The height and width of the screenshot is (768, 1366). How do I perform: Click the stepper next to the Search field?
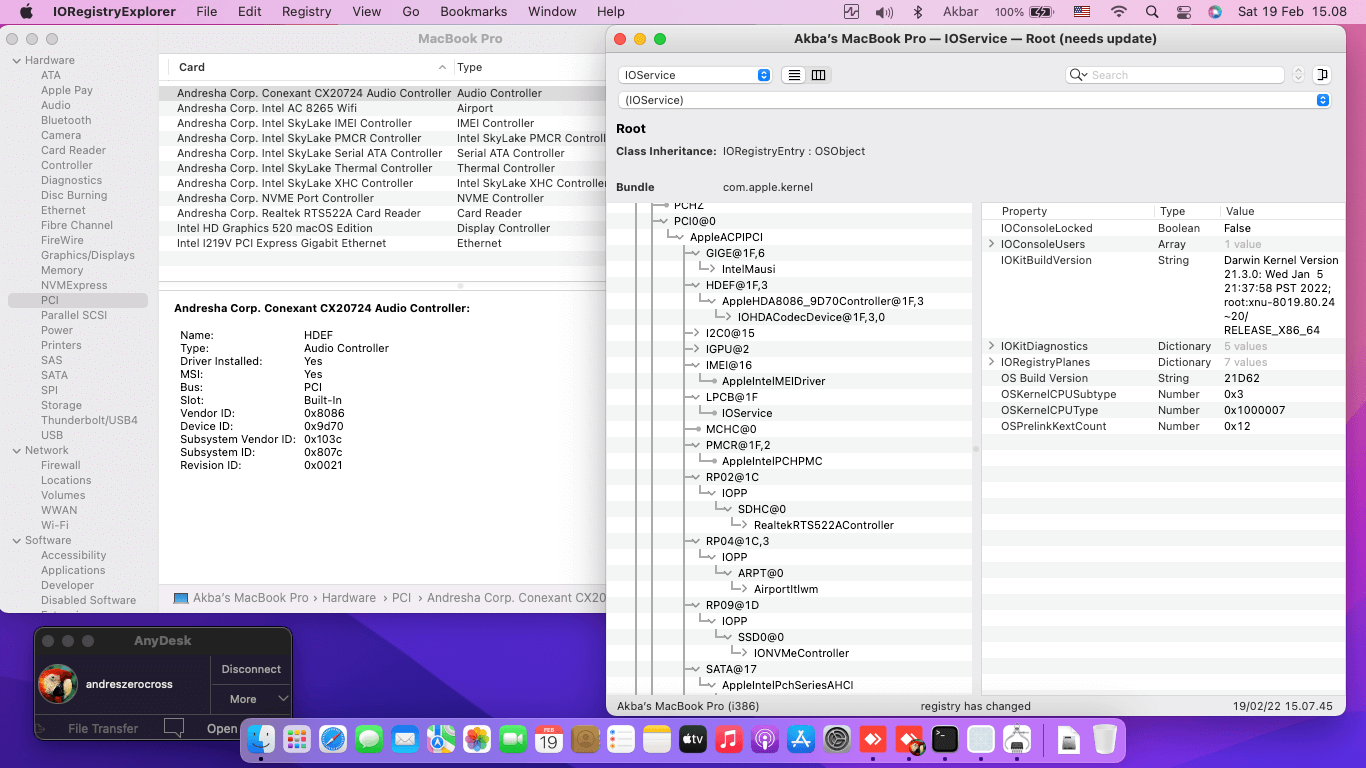pyautogui.click(x=1299, y=75)
